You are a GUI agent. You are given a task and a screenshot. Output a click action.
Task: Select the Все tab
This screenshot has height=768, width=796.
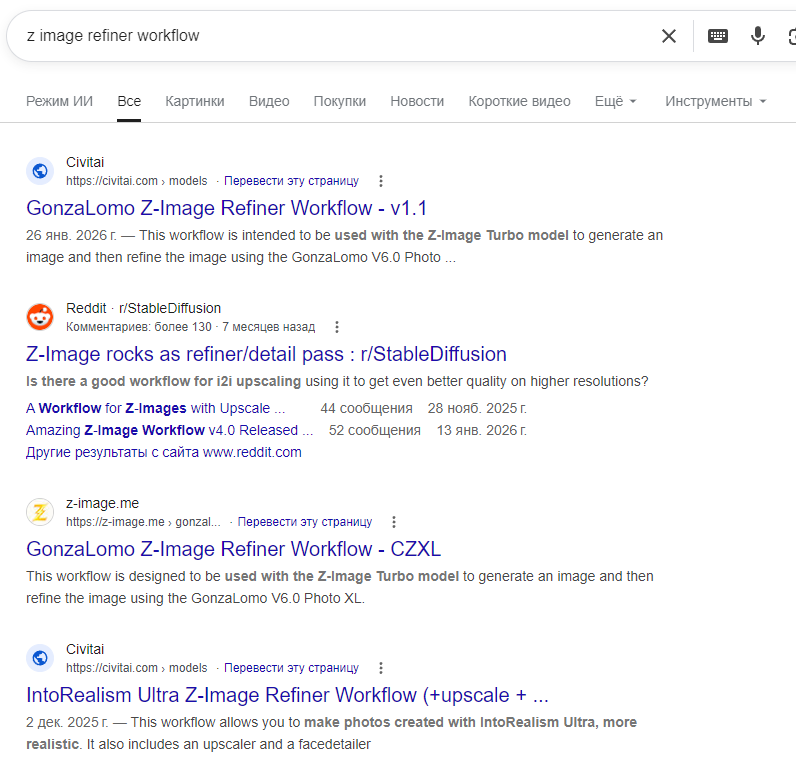(x=129, y=101)
